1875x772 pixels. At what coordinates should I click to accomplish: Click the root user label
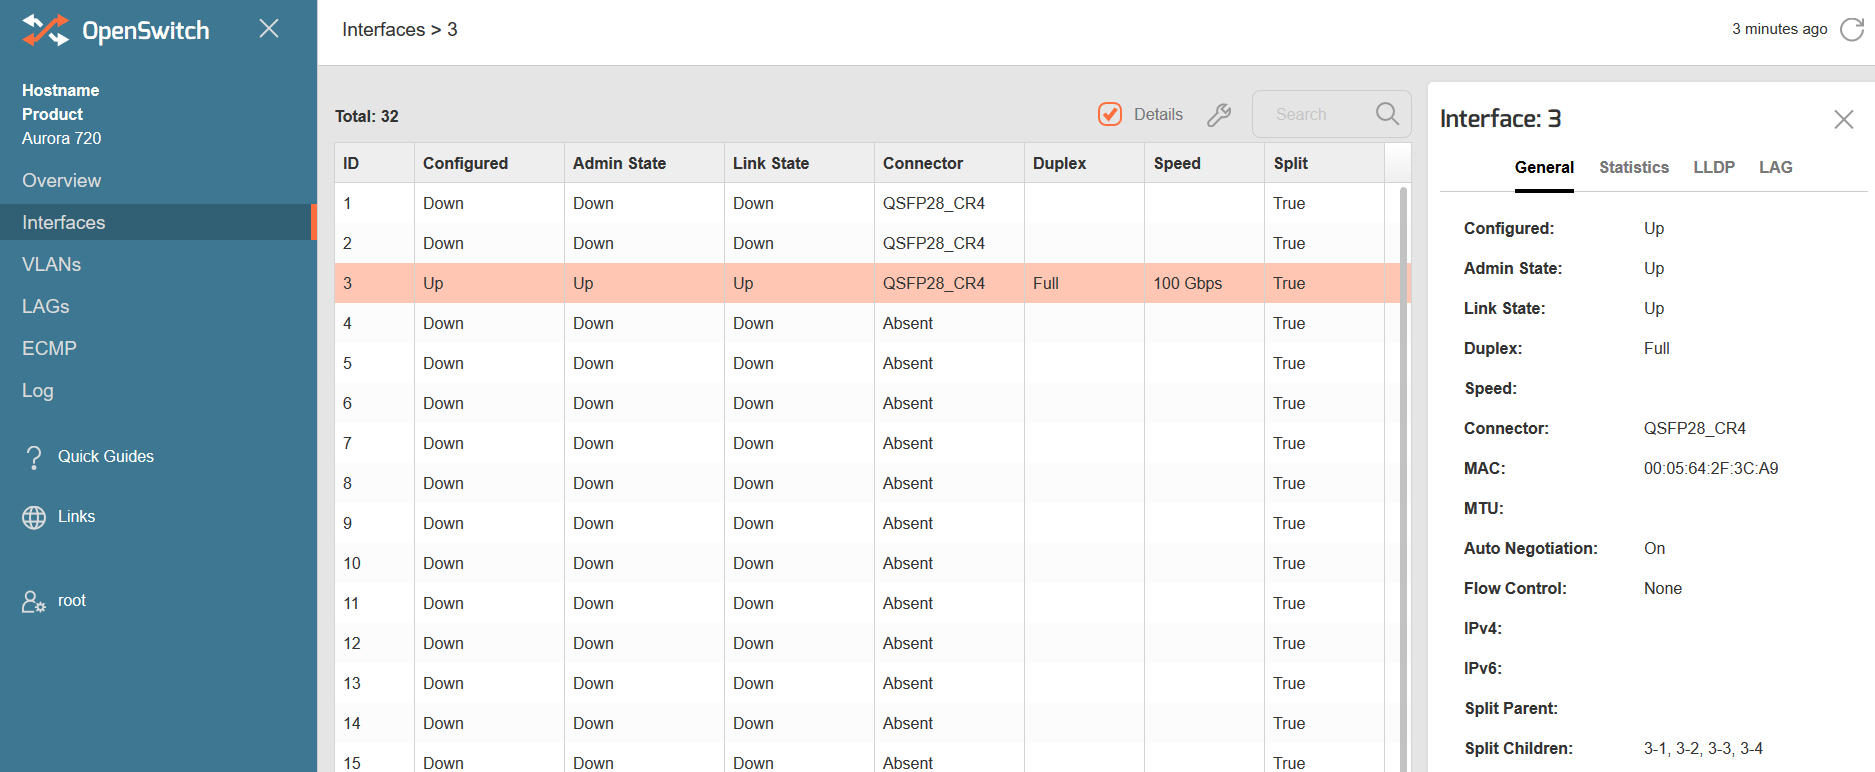(72, 601)
